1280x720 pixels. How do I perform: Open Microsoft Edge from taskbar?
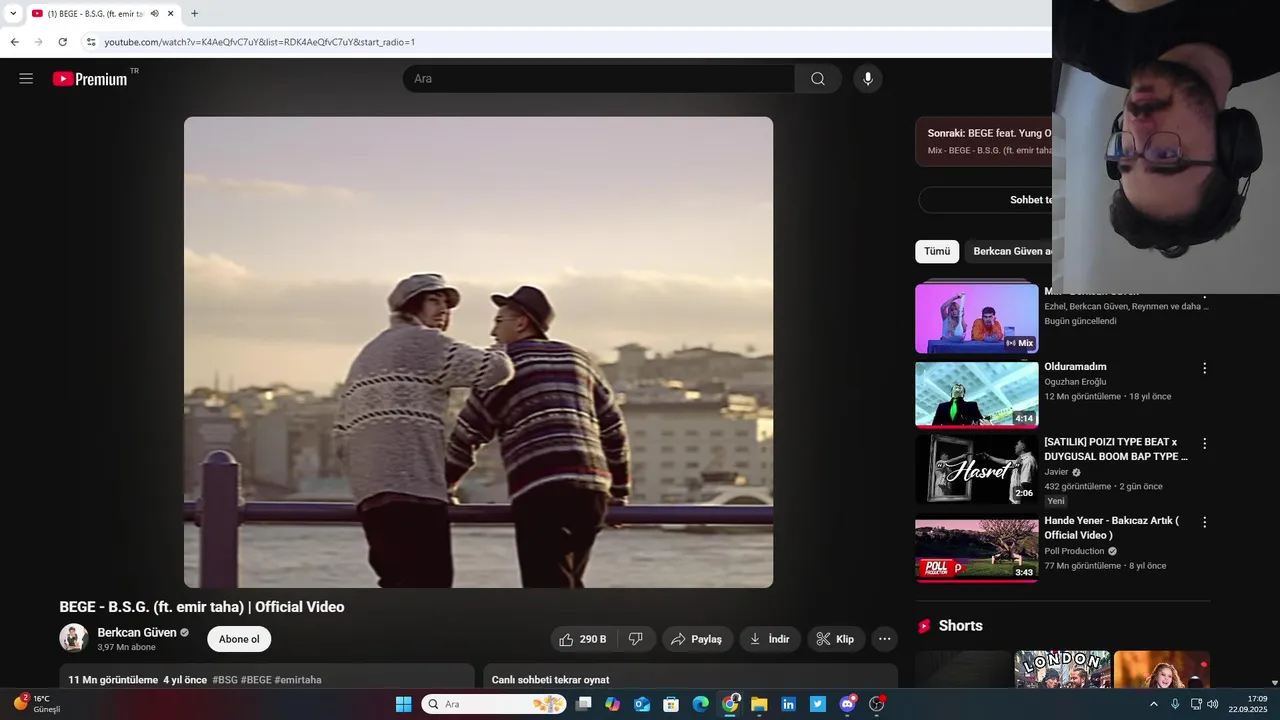tap(701, 704)
